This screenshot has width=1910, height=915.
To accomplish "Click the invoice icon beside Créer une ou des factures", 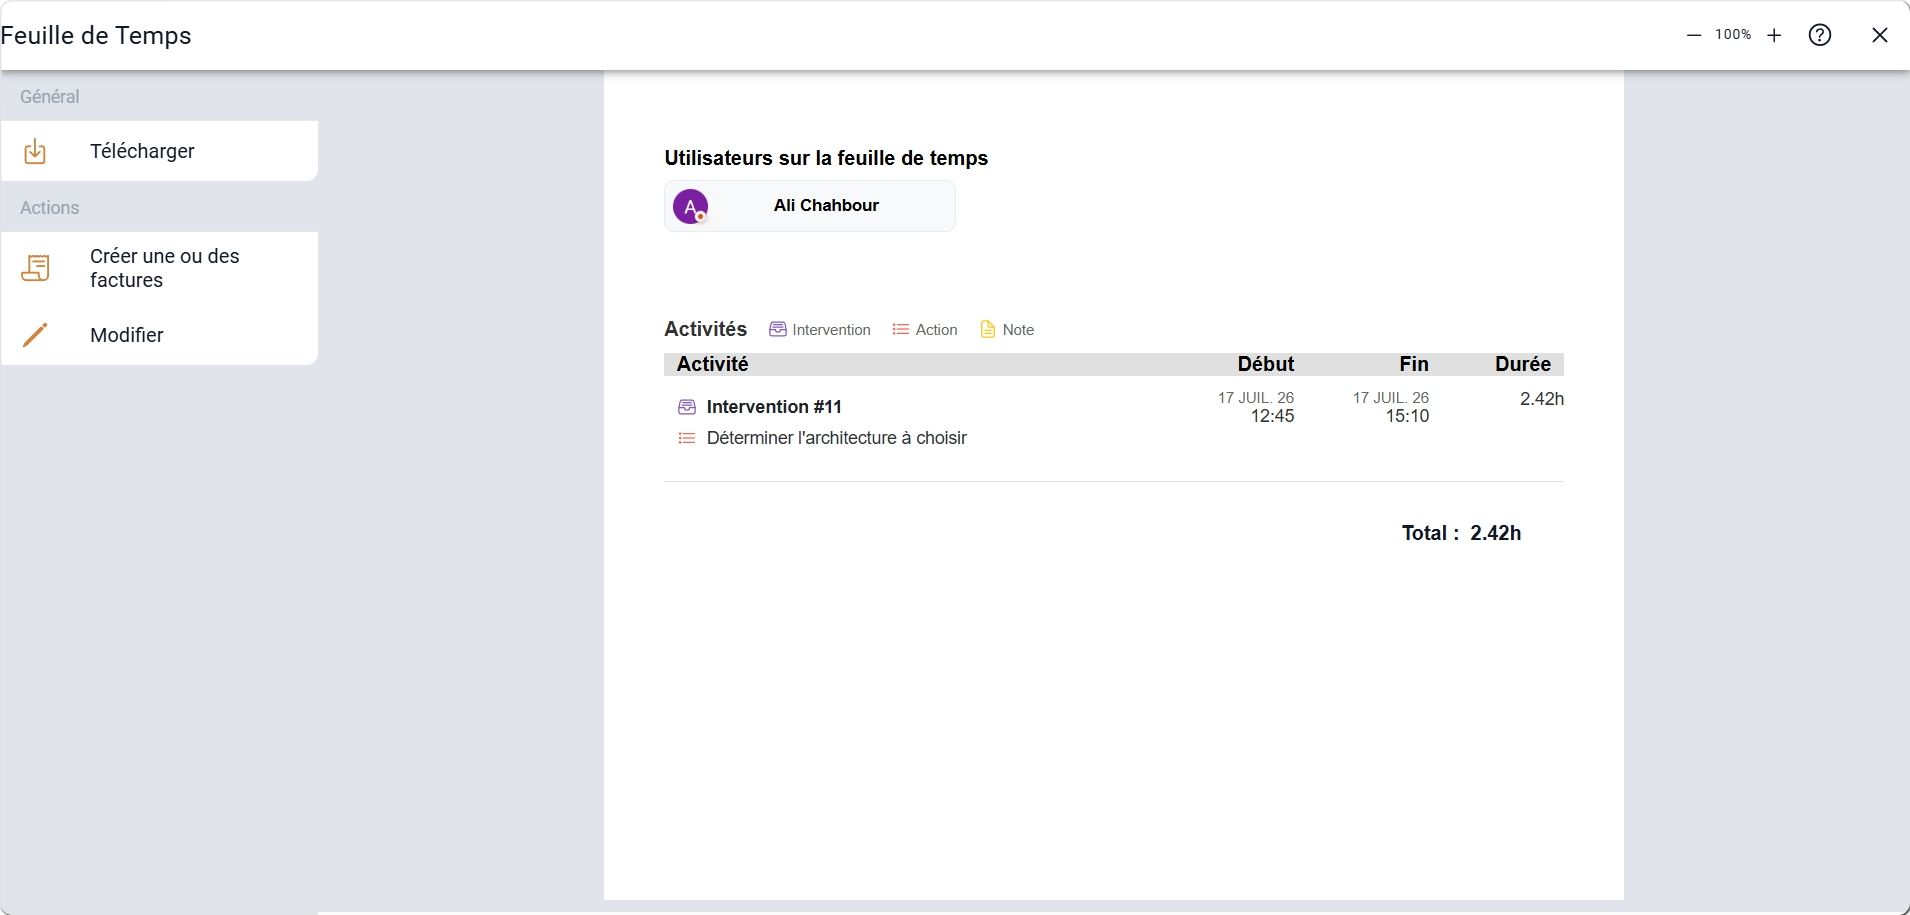I will pyautogui.click(x=35, y=268).
